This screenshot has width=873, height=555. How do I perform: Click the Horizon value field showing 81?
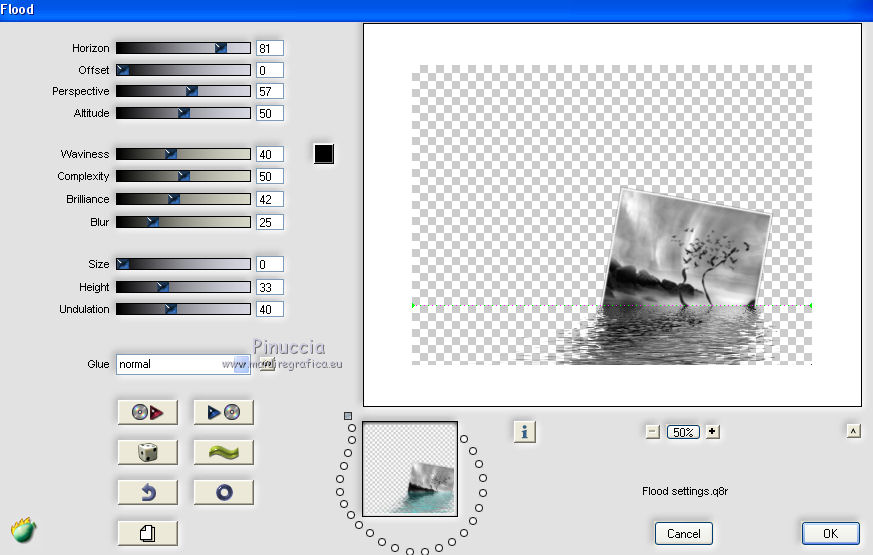[x=270, y=48]
